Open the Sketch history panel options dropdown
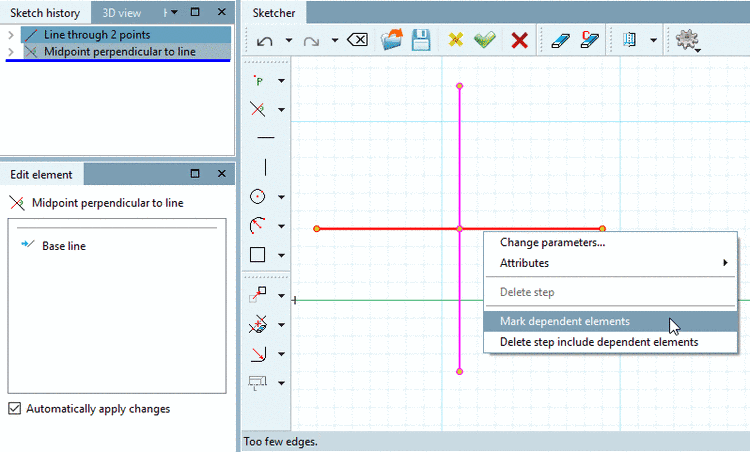Viewport: 750px width, 452px height. [174, 12]
